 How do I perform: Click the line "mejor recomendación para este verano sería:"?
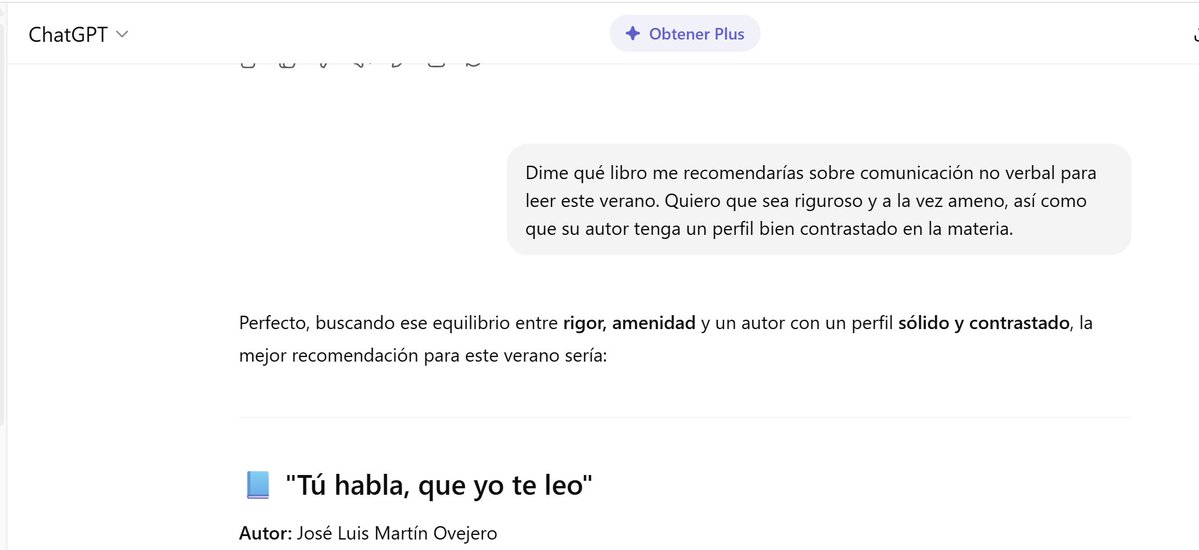click(x=422, y=356)
